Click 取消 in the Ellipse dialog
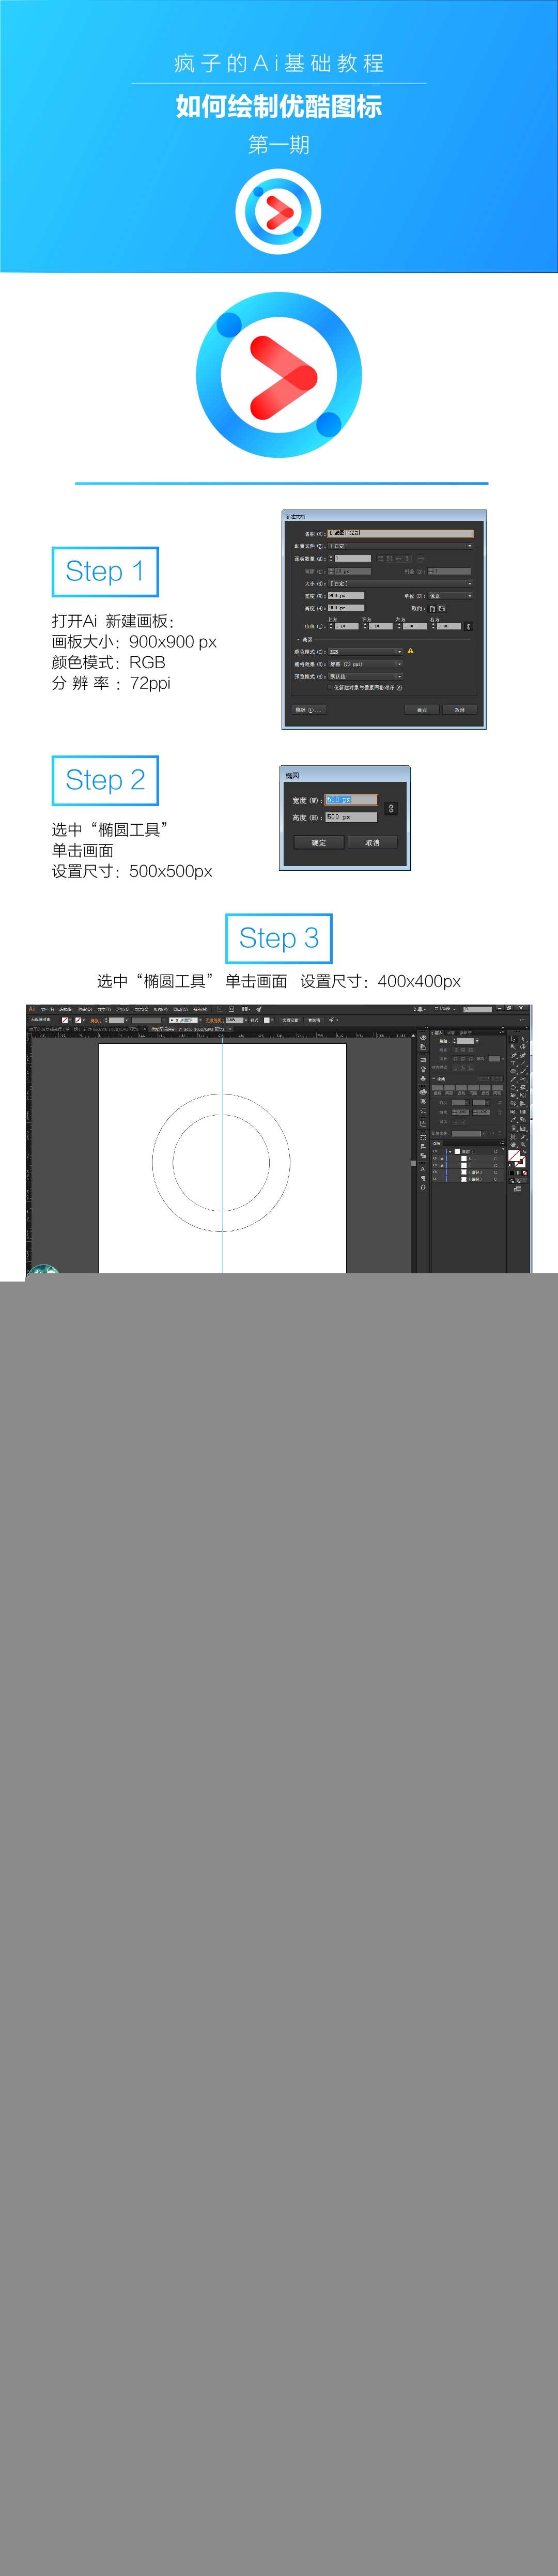The image size is (558, 2576). pos(372,842)
